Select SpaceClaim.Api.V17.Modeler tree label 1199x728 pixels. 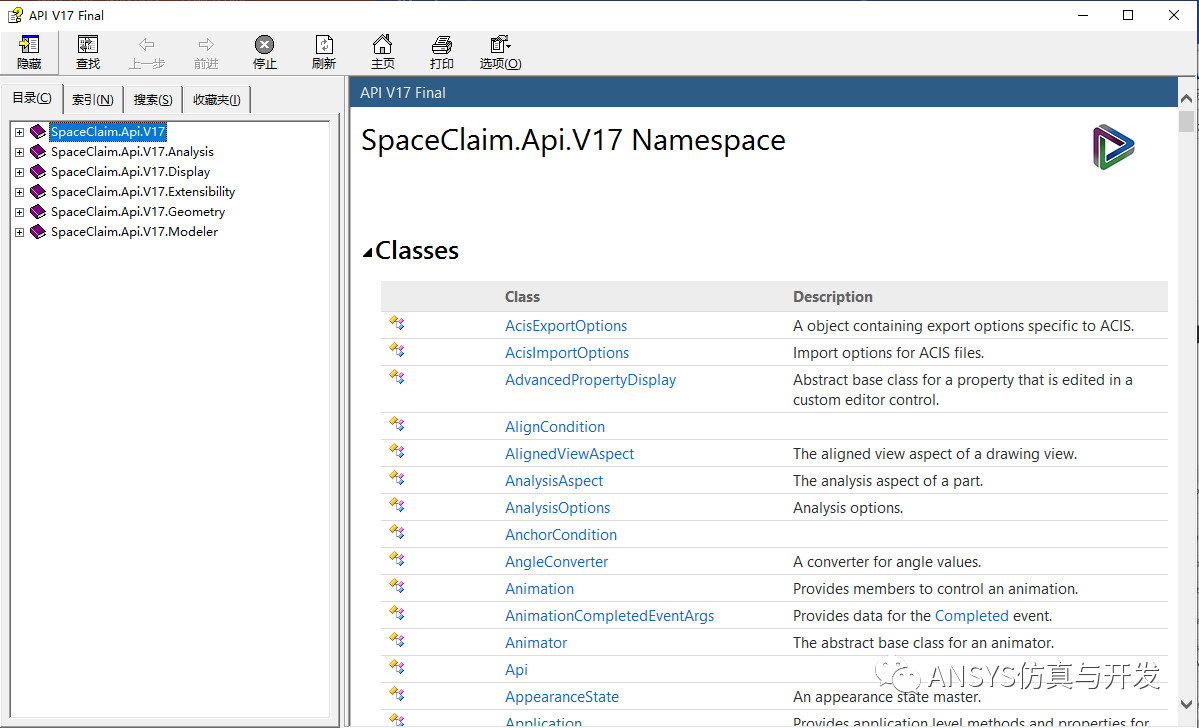click(134, 231)
